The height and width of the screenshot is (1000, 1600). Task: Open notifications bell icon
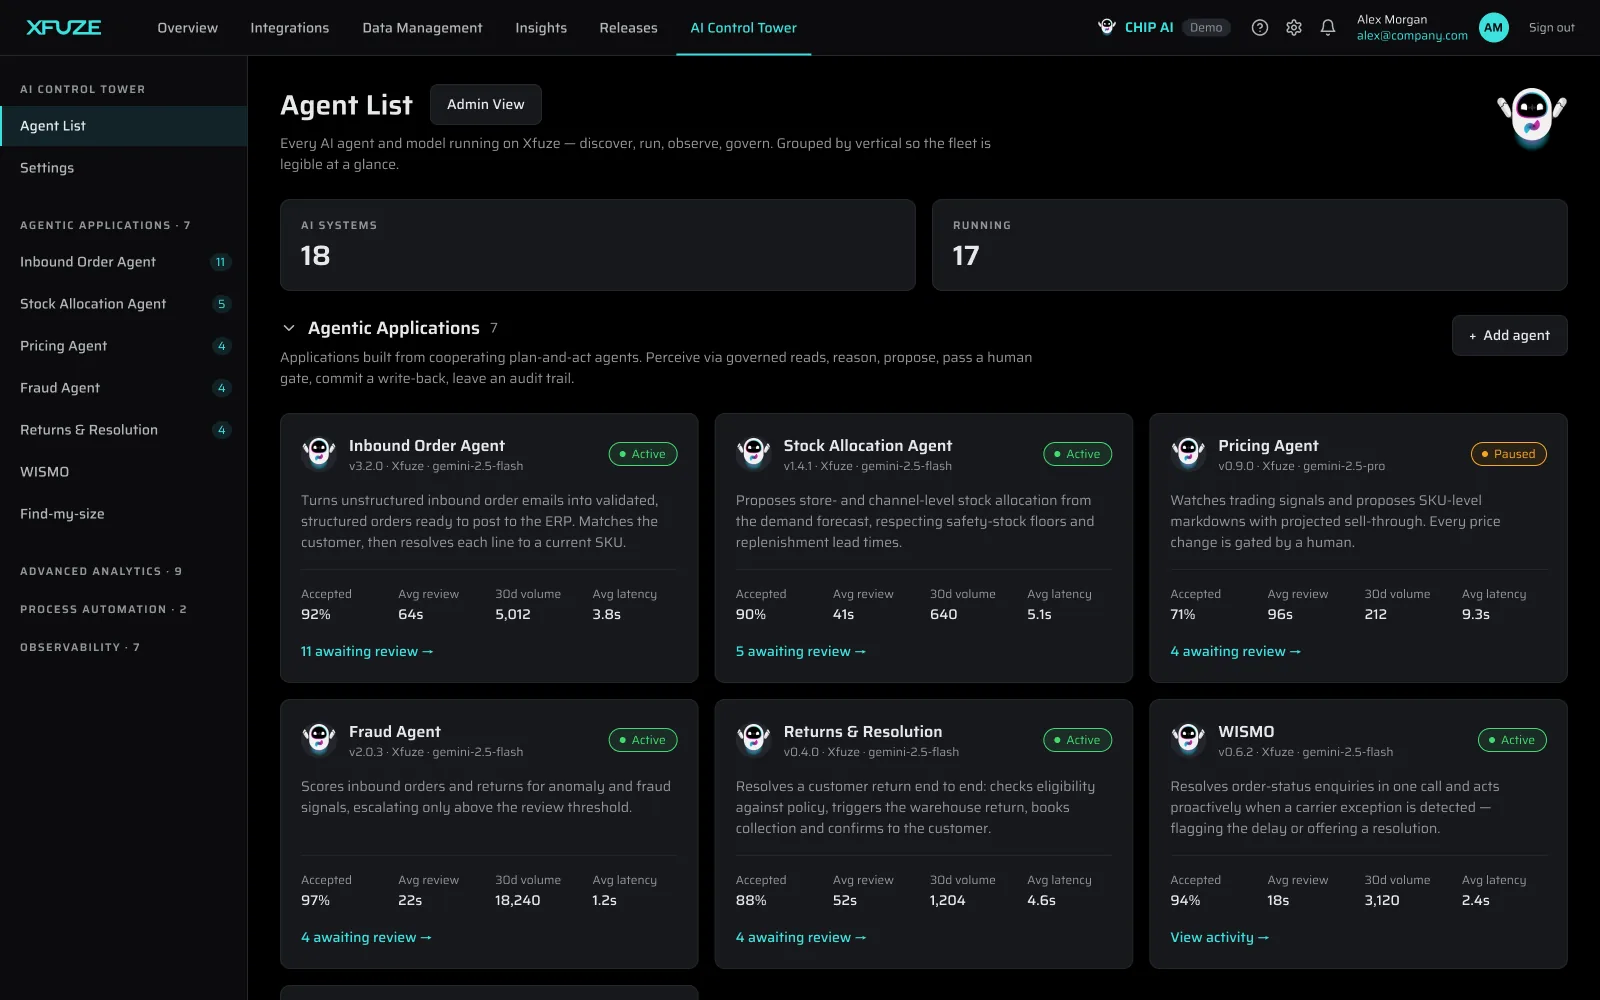1328,28
